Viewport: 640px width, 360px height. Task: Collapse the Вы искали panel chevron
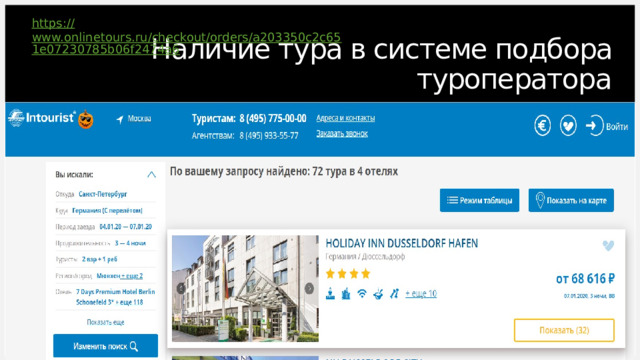click(x=151, y=175)
